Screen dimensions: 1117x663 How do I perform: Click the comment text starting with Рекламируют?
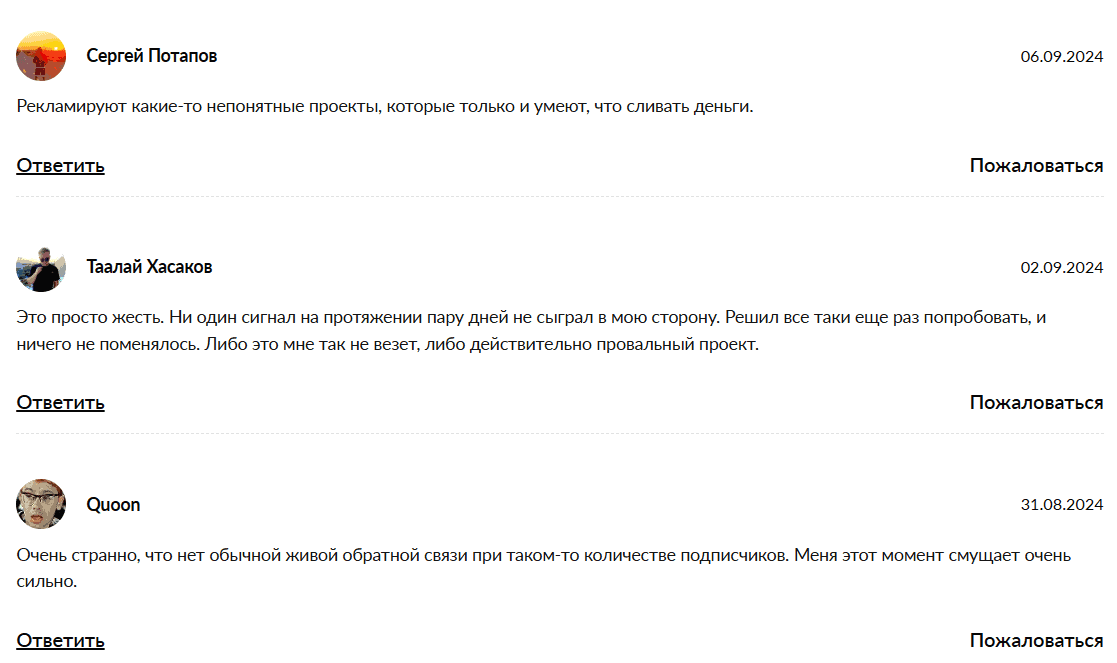click(x=385, y=106)
